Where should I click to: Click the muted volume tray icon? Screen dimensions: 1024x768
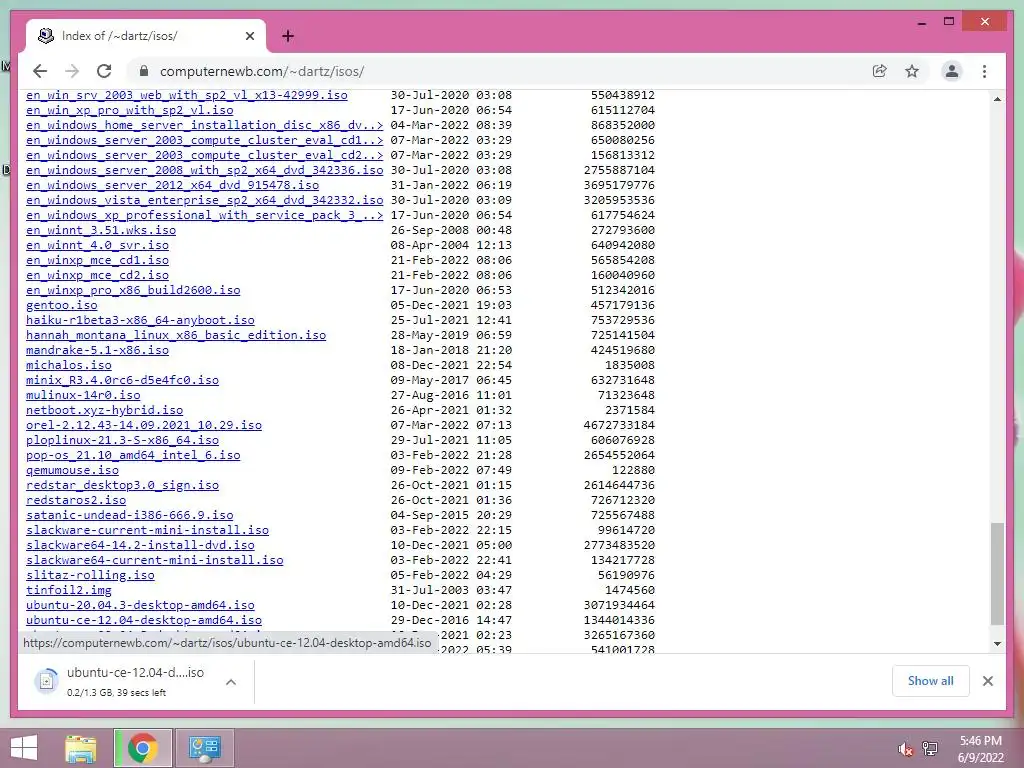pos(904,749)
